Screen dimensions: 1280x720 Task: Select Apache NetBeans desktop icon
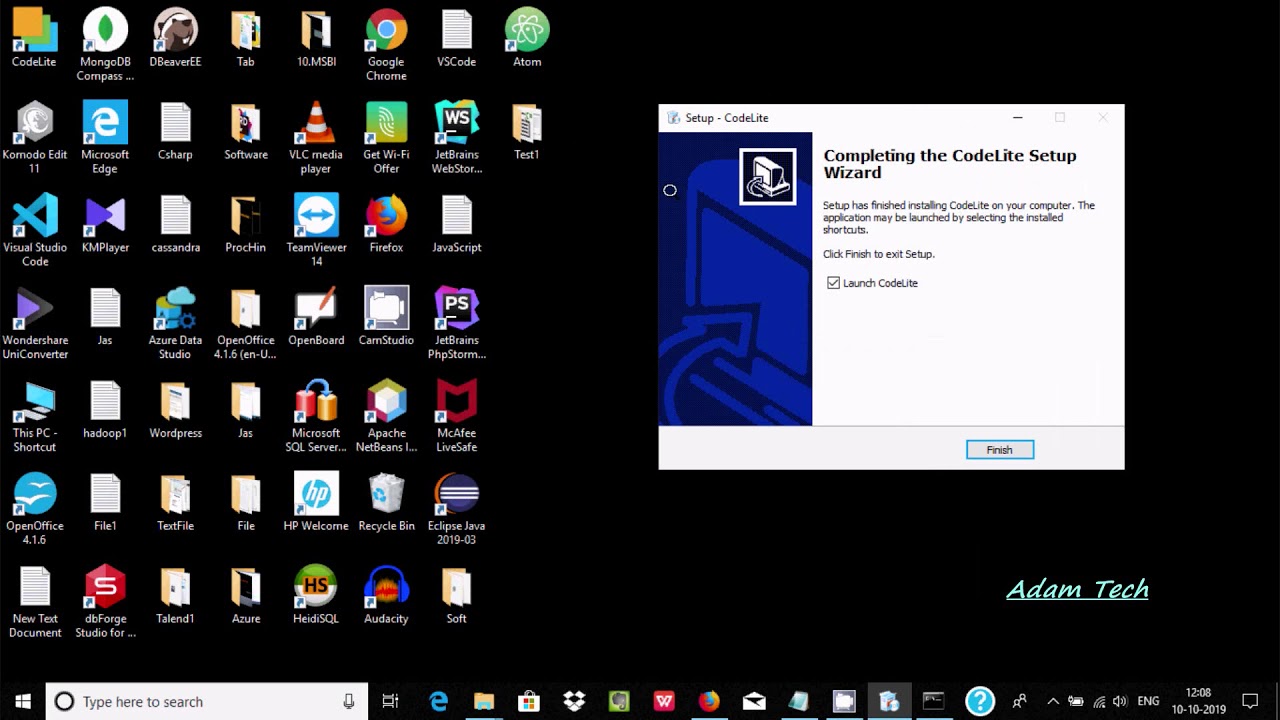(386, 417)
